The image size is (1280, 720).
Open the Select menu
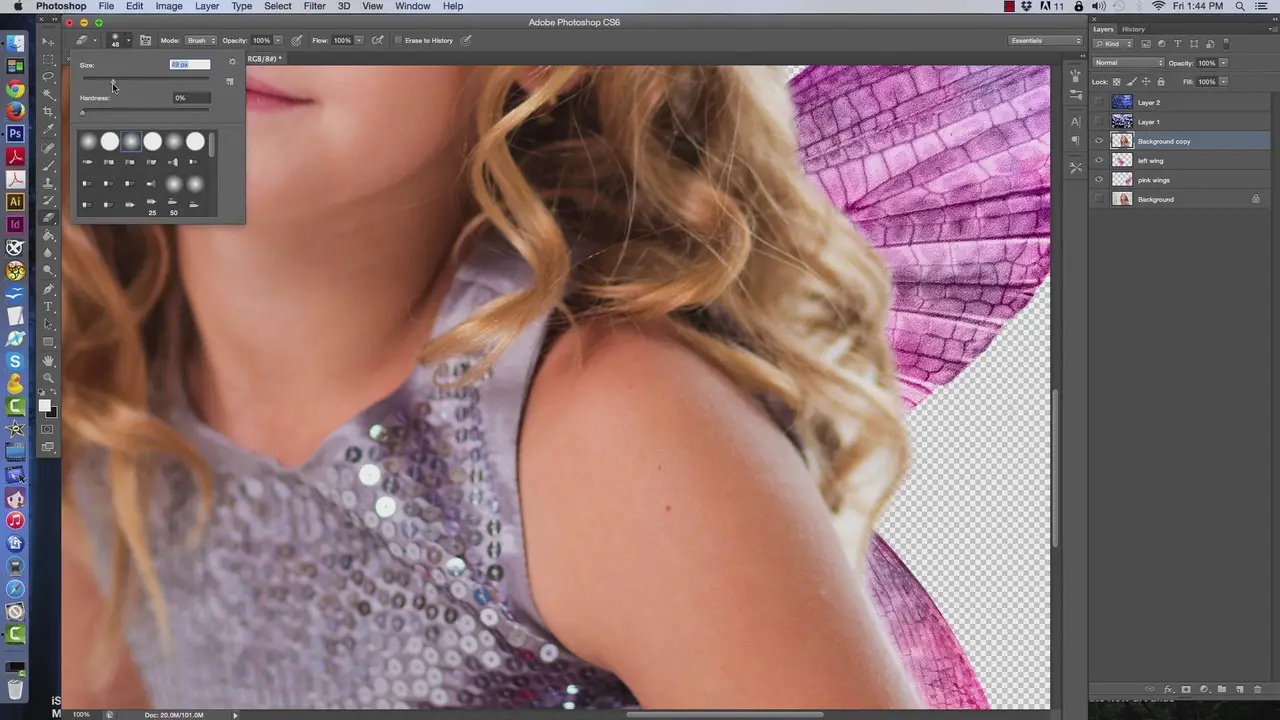[278, 6]
